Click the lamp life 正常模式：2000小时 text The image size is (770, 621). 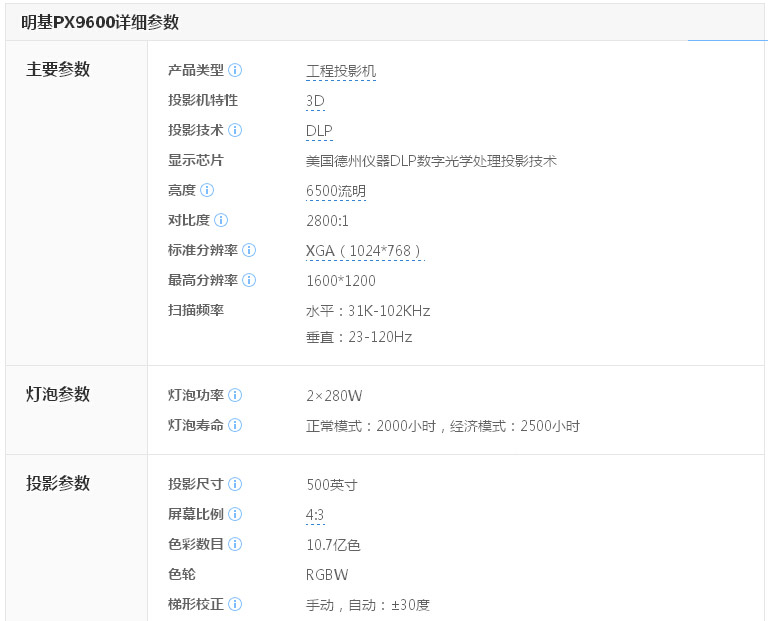(371, 426)
